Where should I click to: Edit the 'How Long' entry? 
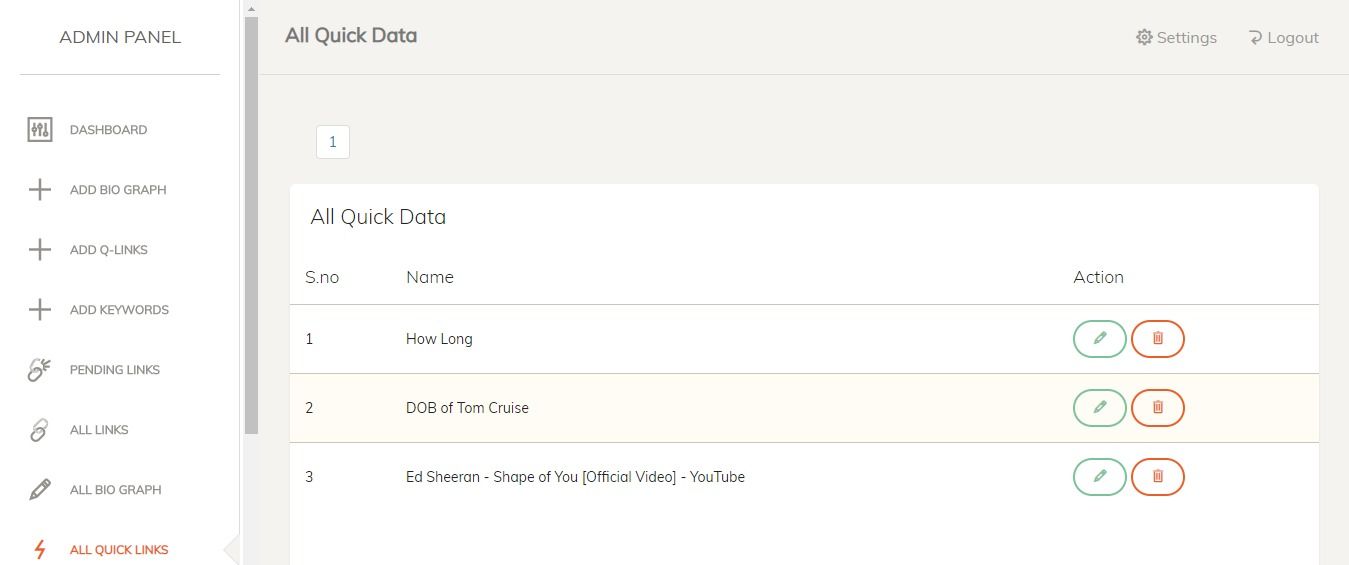click(x=1100, y=339)
